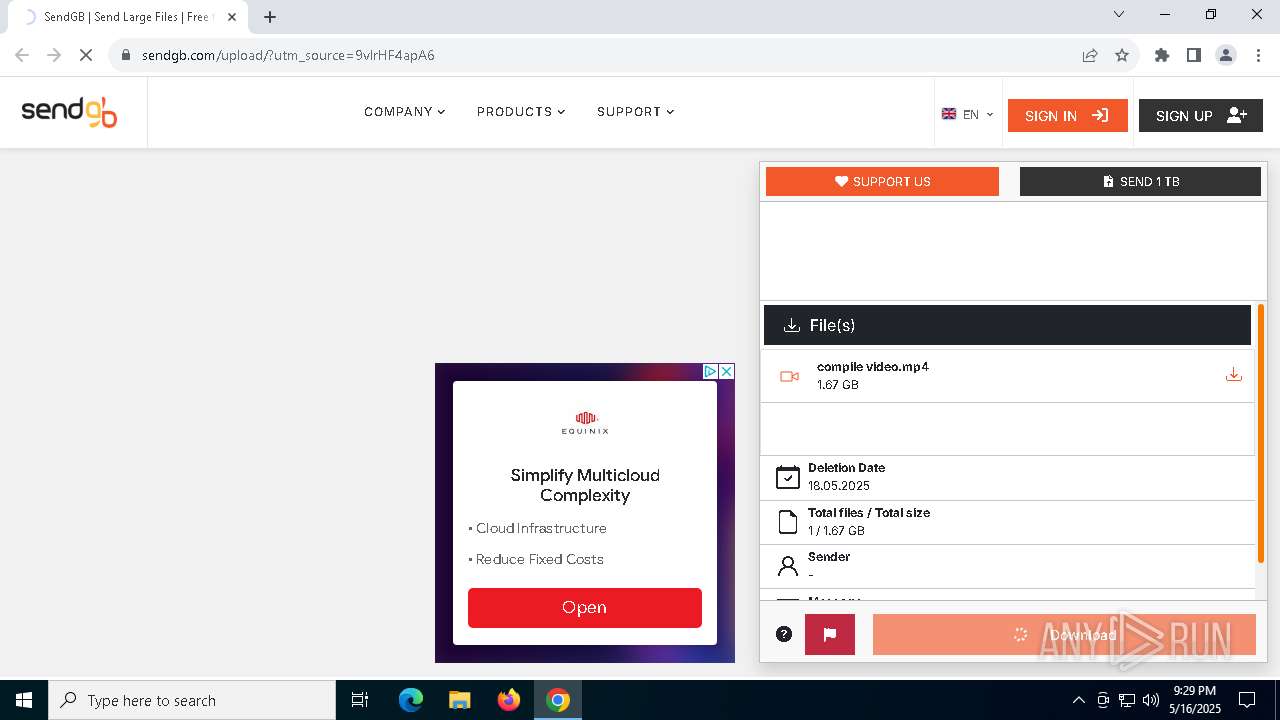
Task: Open Task View on the taskbar
Action: (360, 700)
